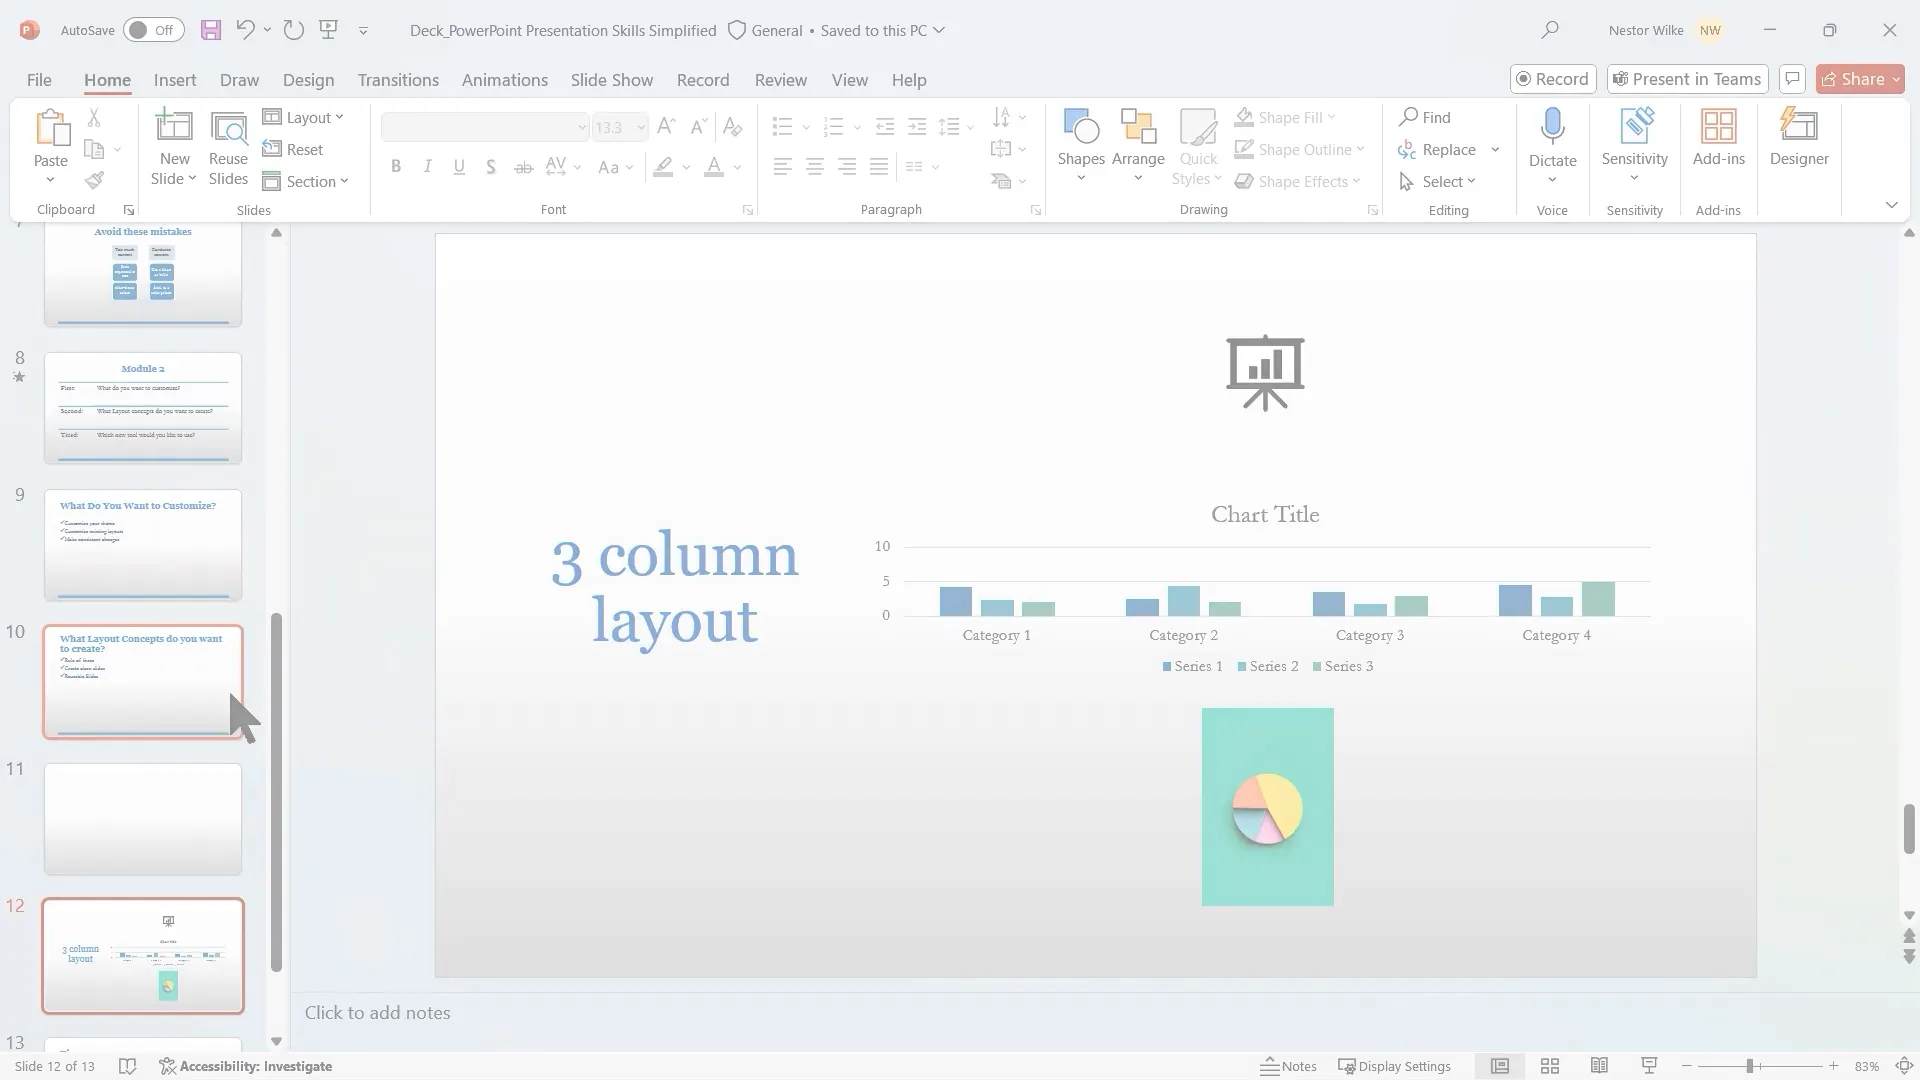The height and width of the screenshot is (1080, 1920).
Task: Clear all formatting icon
Action: click(732, 126)
